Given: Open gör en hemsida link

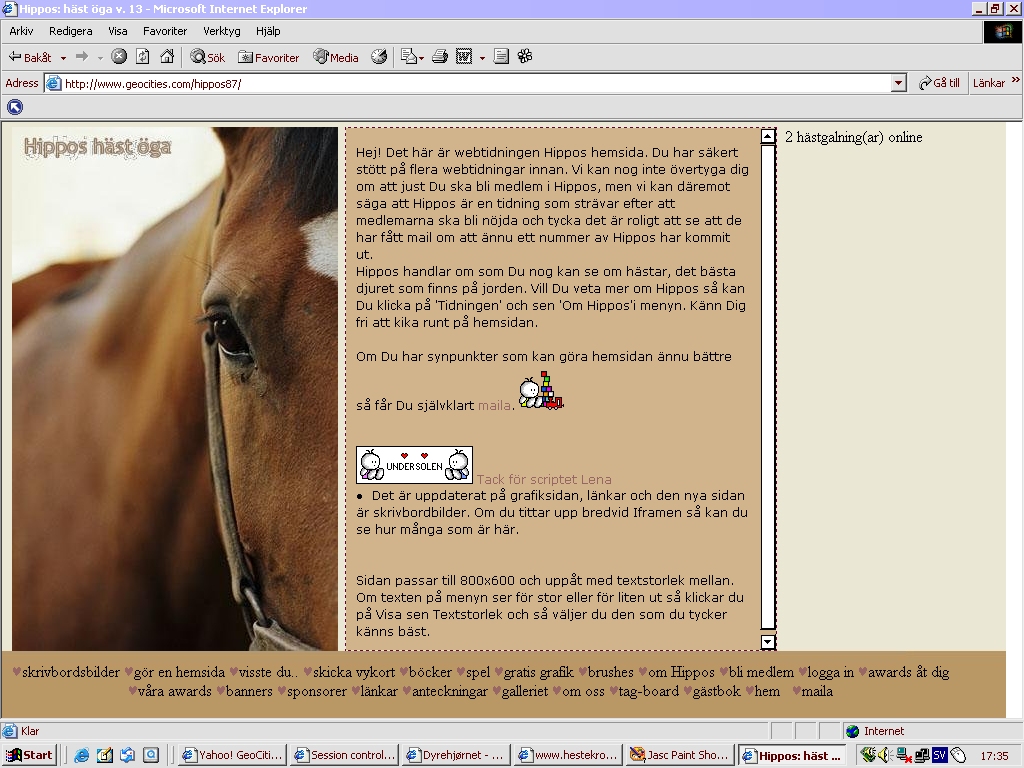Looking at the screenshot, I should (x=179, y=672).
